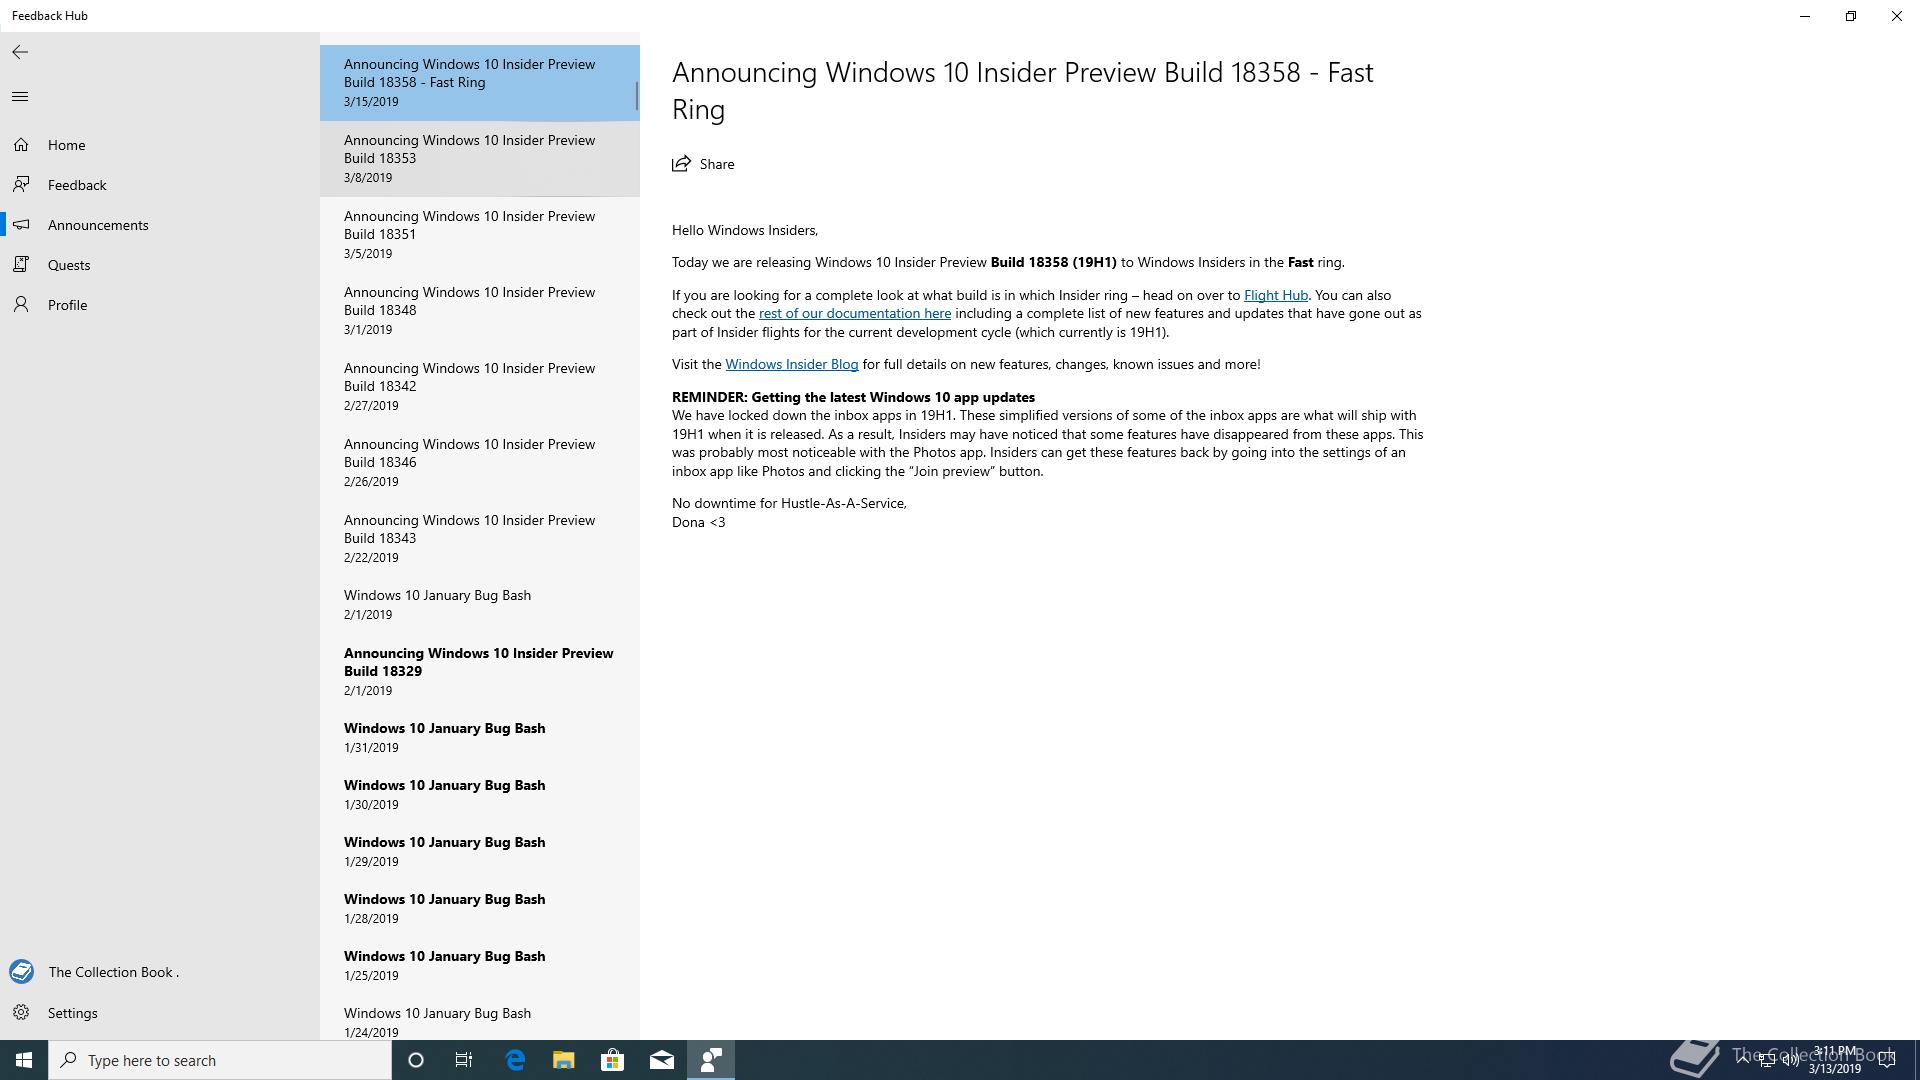Screen dimensions: 1920x1080
Task: Click The Collection Book account name
Action: tap(113, 972)
